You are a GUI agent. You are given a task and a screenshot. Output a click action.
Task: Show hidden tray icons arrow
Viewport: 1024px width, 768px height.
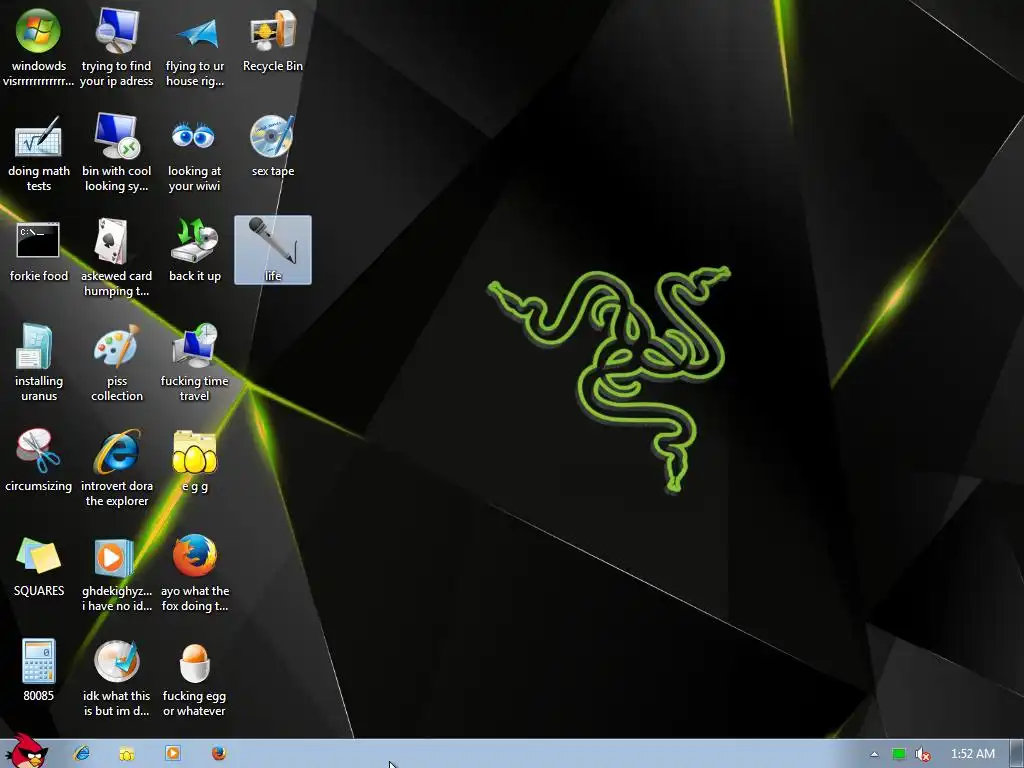[x=874, y=754]
